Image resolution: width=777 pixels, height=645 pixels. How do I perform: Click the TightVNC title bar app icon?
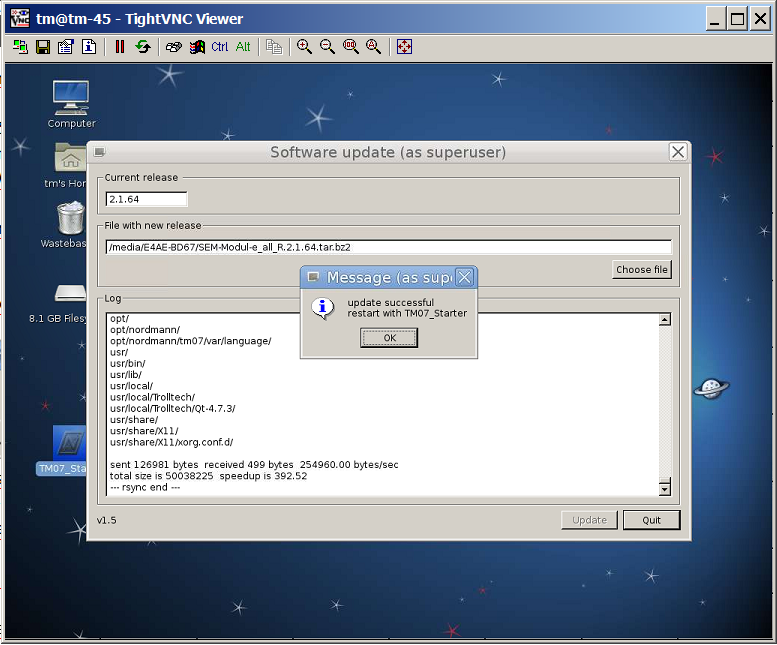[x=20, y=19]
